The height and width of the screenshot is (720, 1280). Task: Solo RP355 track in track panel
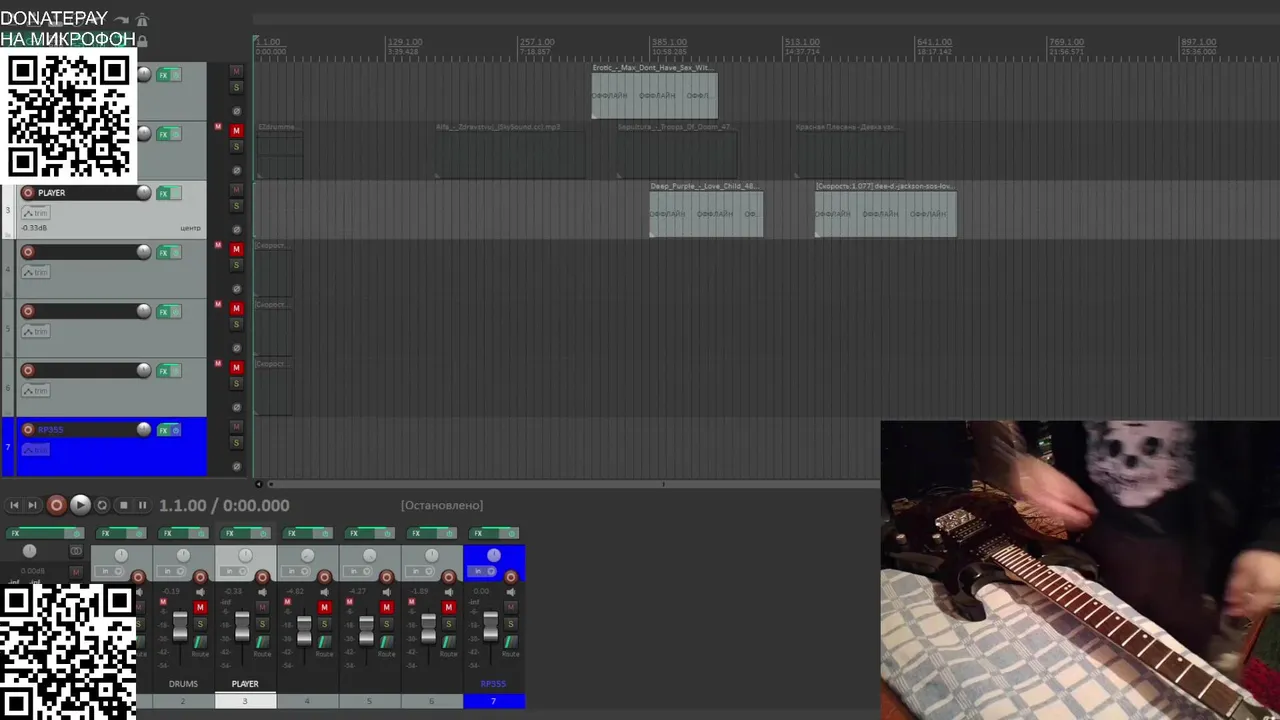(x=236, y=443)
